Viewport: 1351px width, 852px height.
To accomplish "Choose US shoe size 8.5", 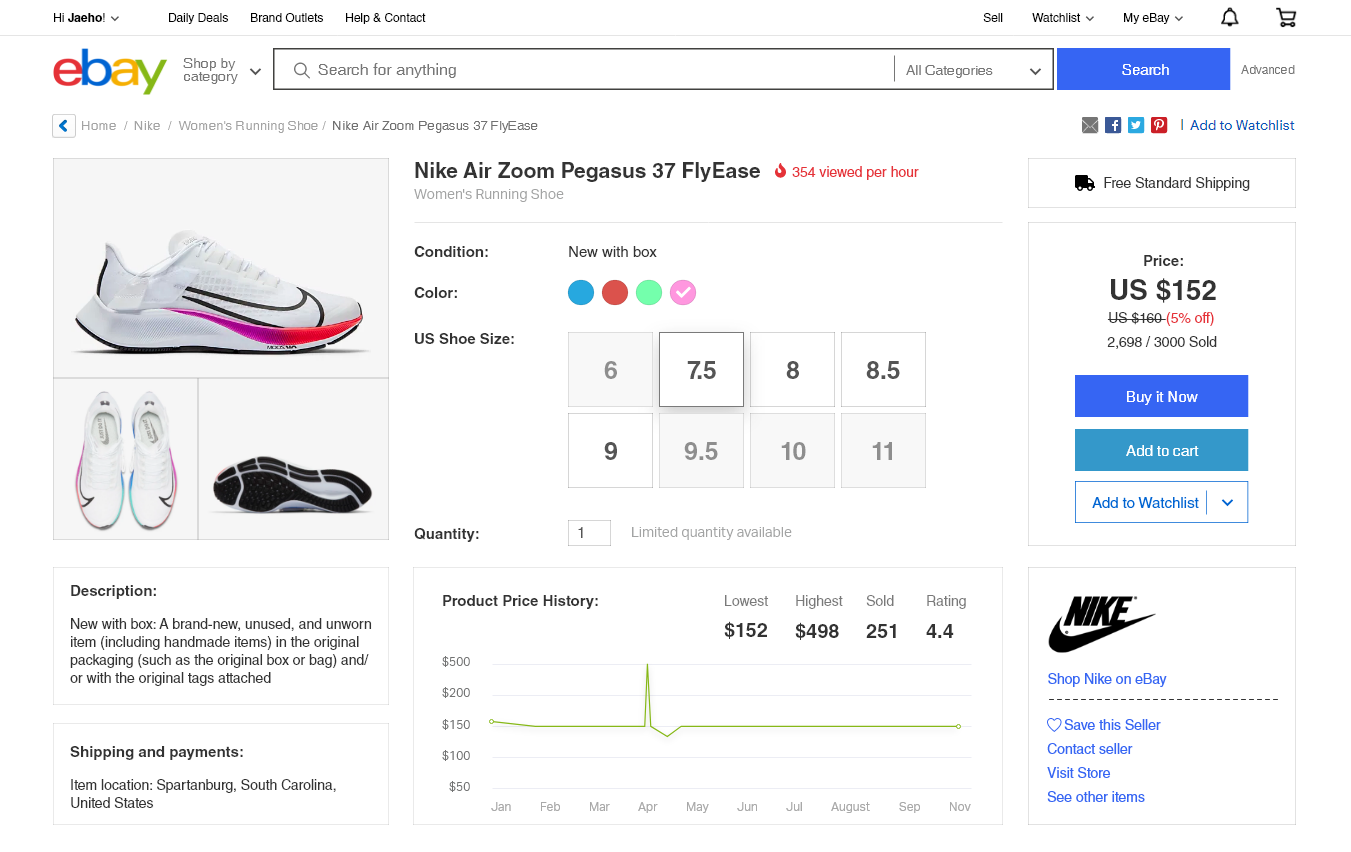I will [883, 370].
